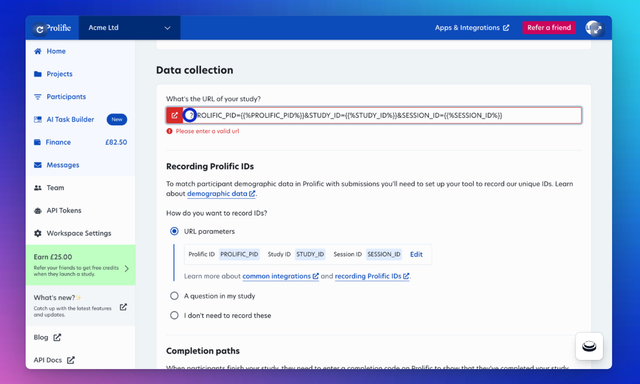
Task: Click the AI Task Builder icon
Action: (38, 120)
